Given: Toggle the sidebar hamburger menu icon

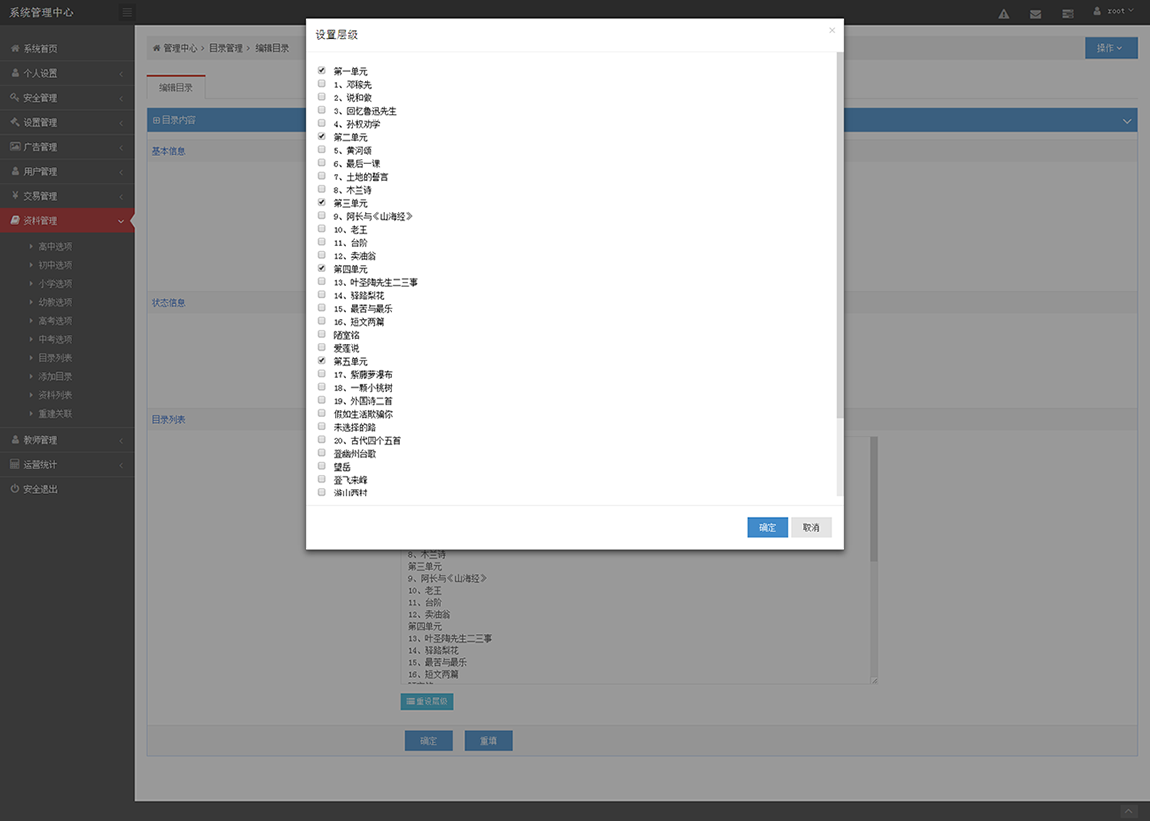Looking at the screenshot, I should coord(127,13).
